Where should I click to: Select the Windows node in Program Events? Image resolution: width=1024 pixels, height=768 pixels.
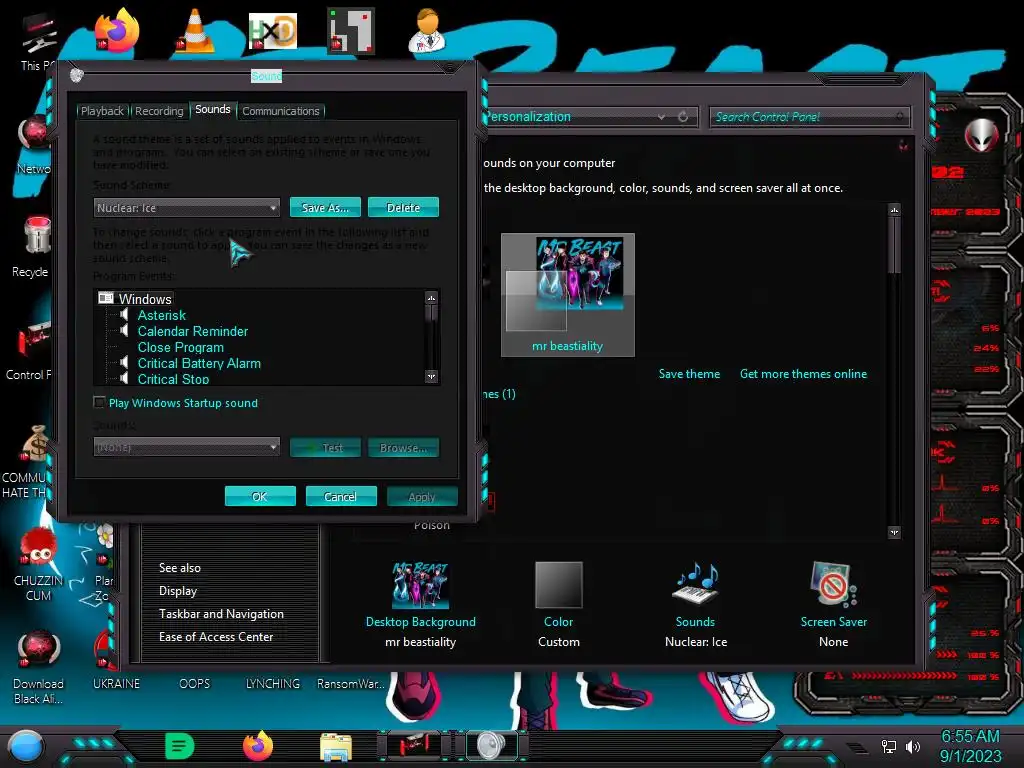point(145,299)
